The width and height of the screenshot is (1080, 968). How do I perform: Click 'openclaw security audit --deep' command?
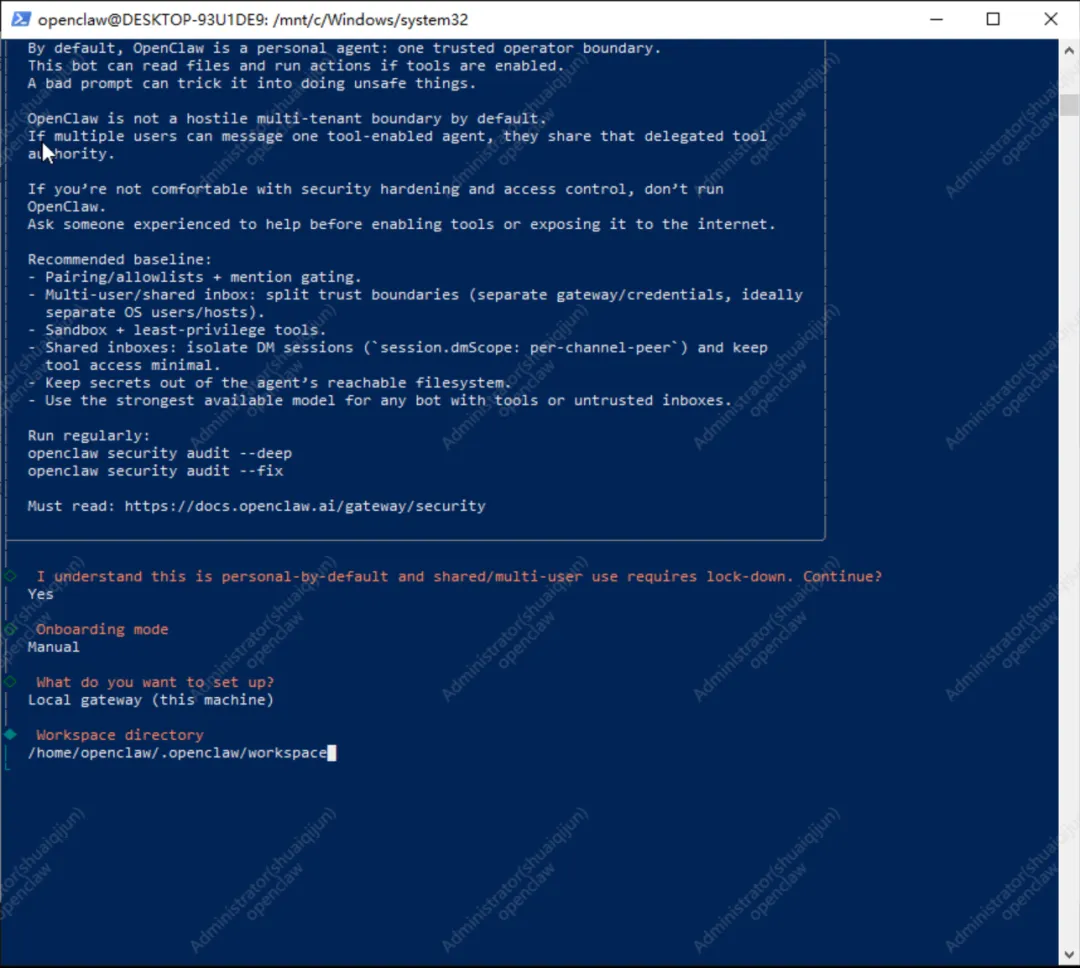point(160,453)
